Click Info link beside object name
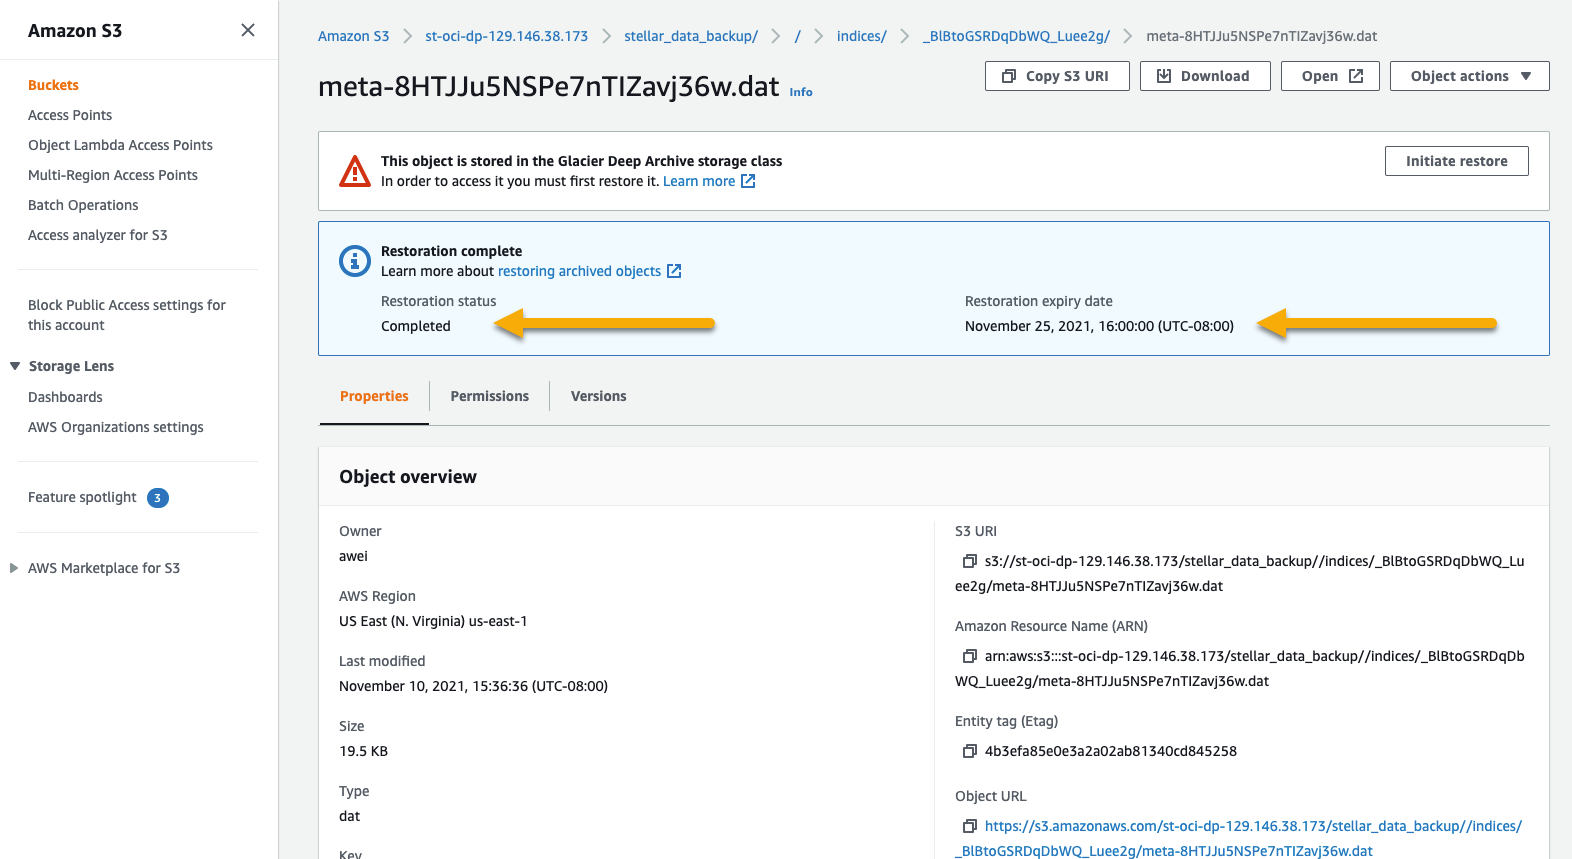The height and width of the screenshot is (859, 1572). tap(800, 92)
